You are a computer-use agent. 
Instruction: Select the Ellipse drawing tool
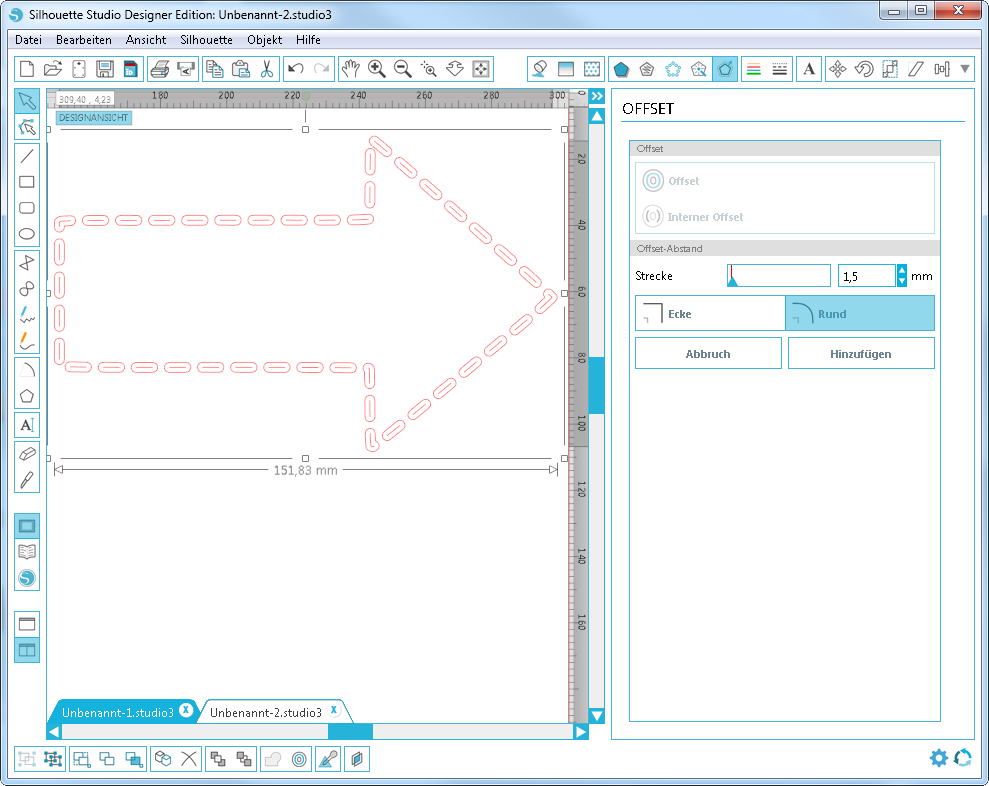(x=27, y=233)
